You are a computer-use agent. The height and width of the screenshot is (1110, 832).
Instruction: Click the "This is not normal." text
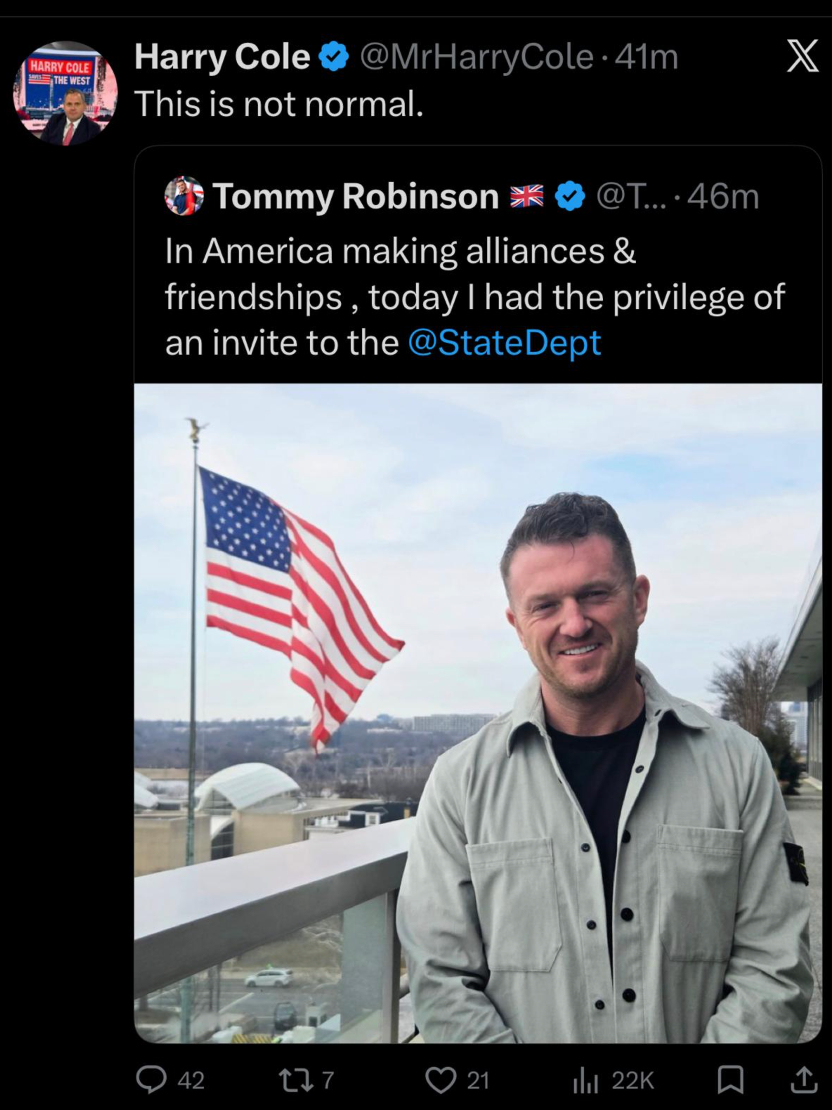coord(279,102)
